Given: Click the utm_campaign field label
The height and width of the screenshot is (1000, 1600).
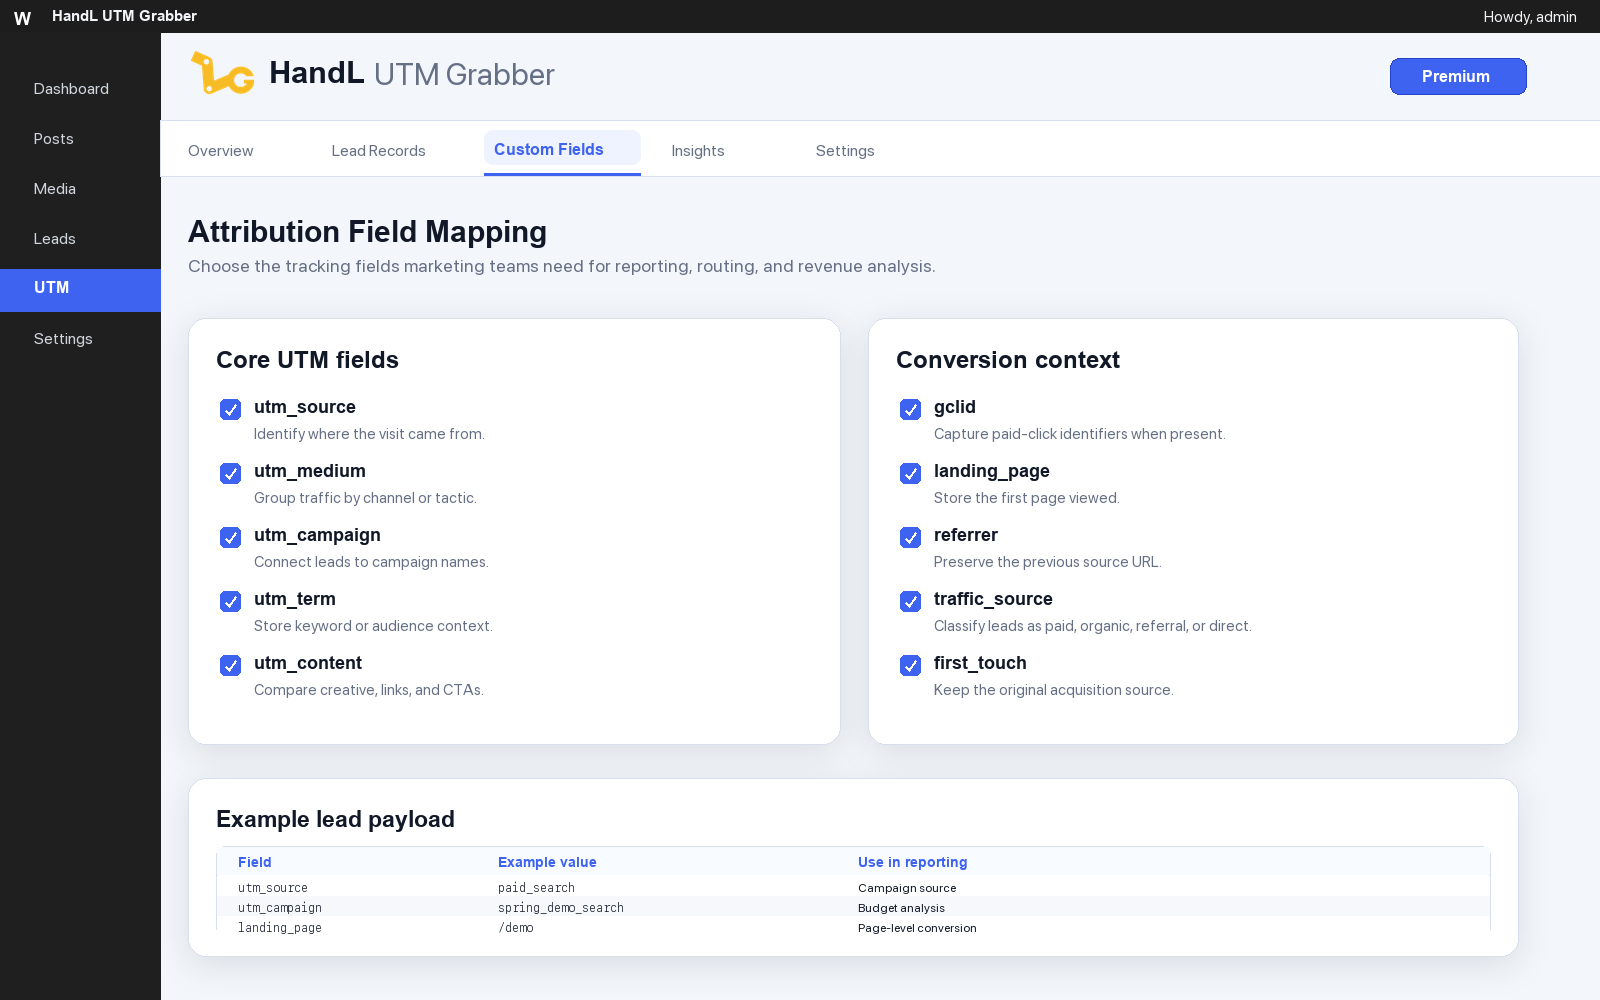Looking at the screenshot, I should pyautogui.click(x=317, y=535).
